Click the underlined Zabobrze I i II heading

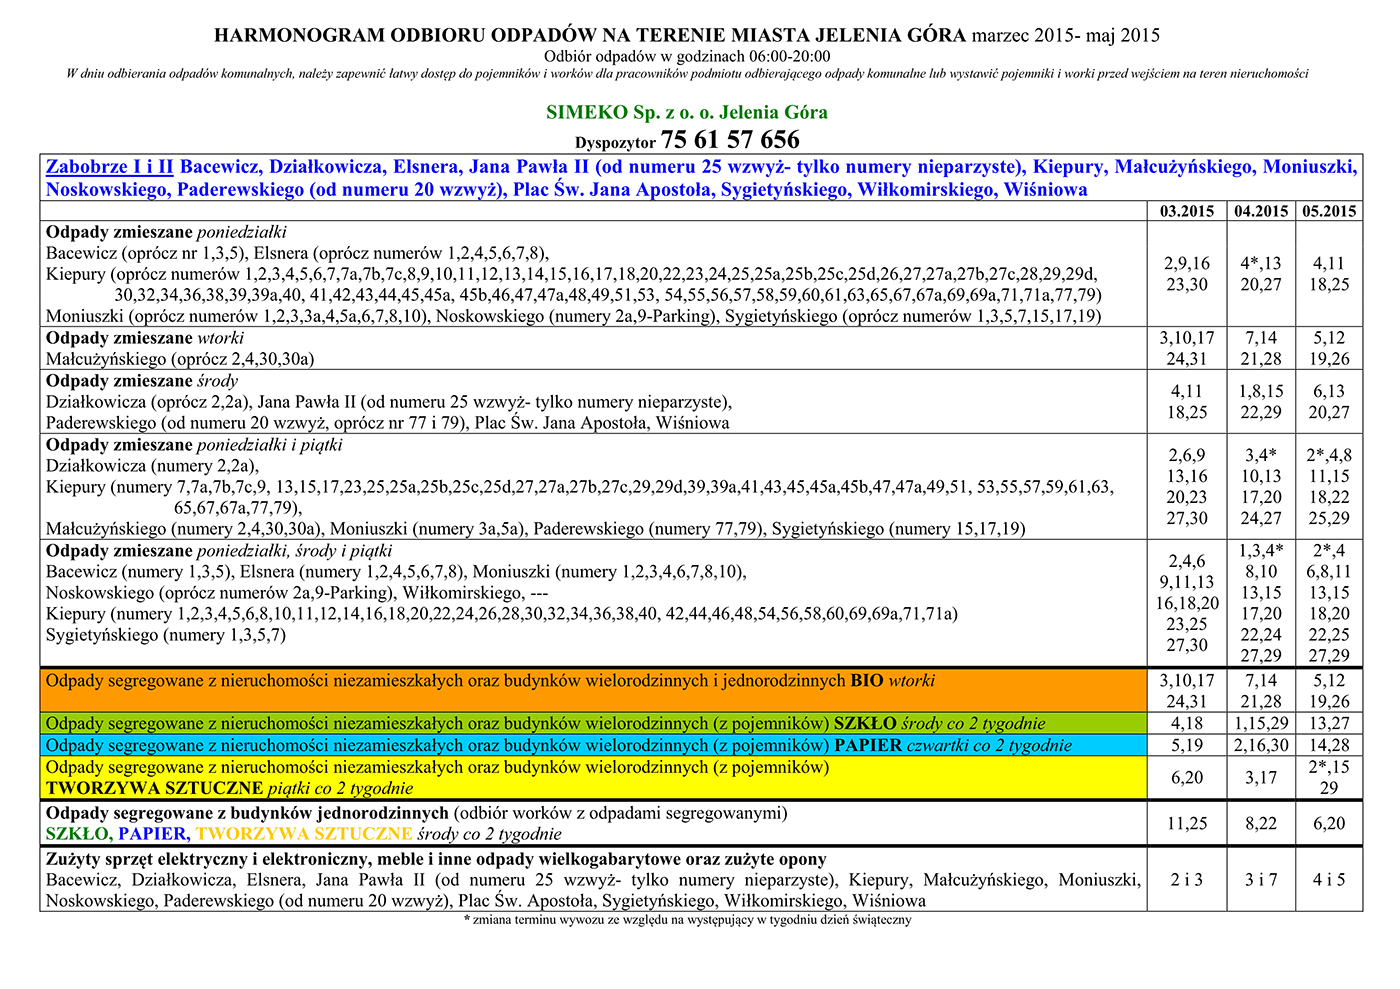(110, 167)
